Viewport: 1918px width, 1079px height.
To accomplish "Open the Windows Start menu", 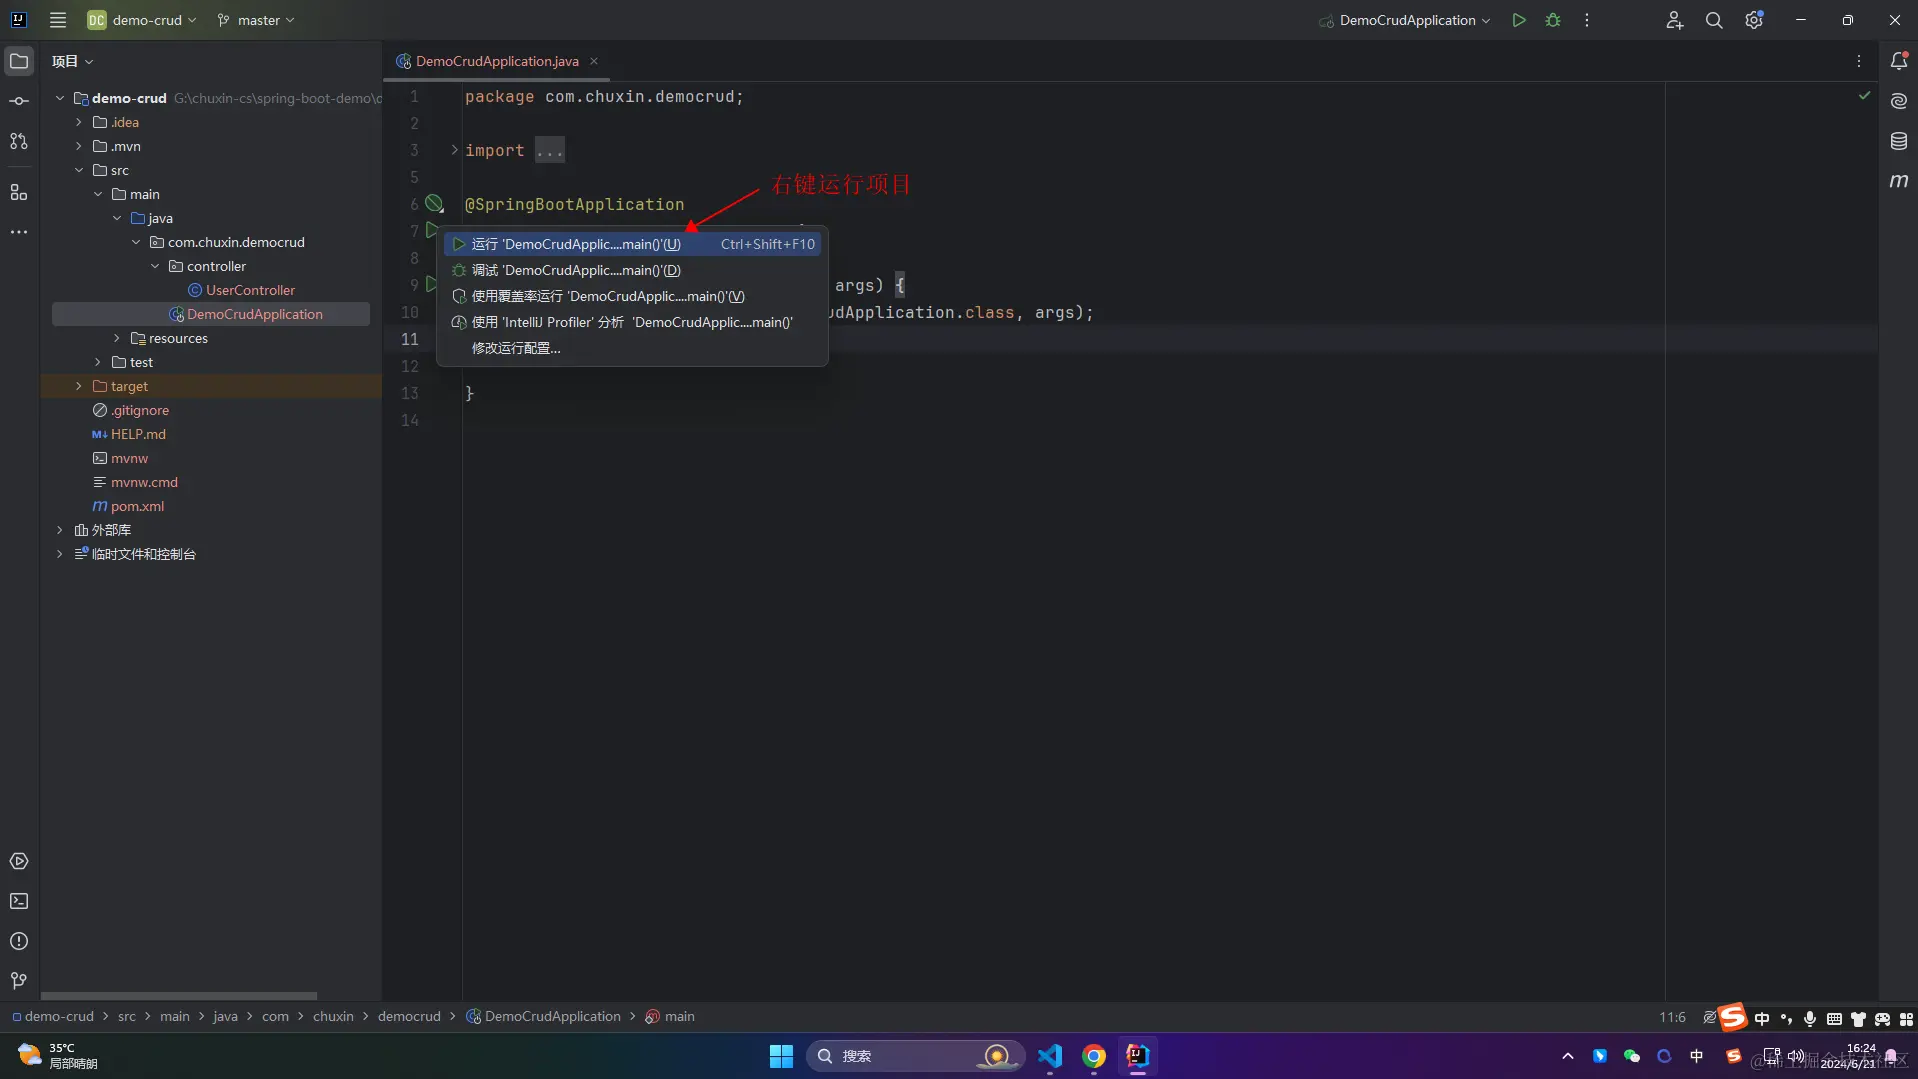I will click(781, 1056).
